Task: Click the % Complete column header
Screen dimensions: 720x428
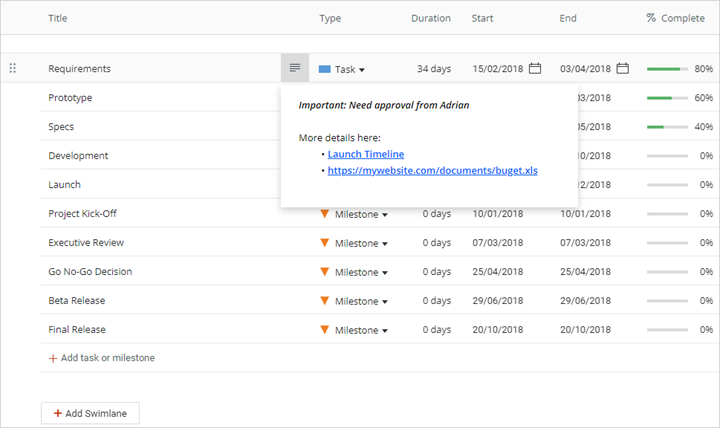Action: 674,18
